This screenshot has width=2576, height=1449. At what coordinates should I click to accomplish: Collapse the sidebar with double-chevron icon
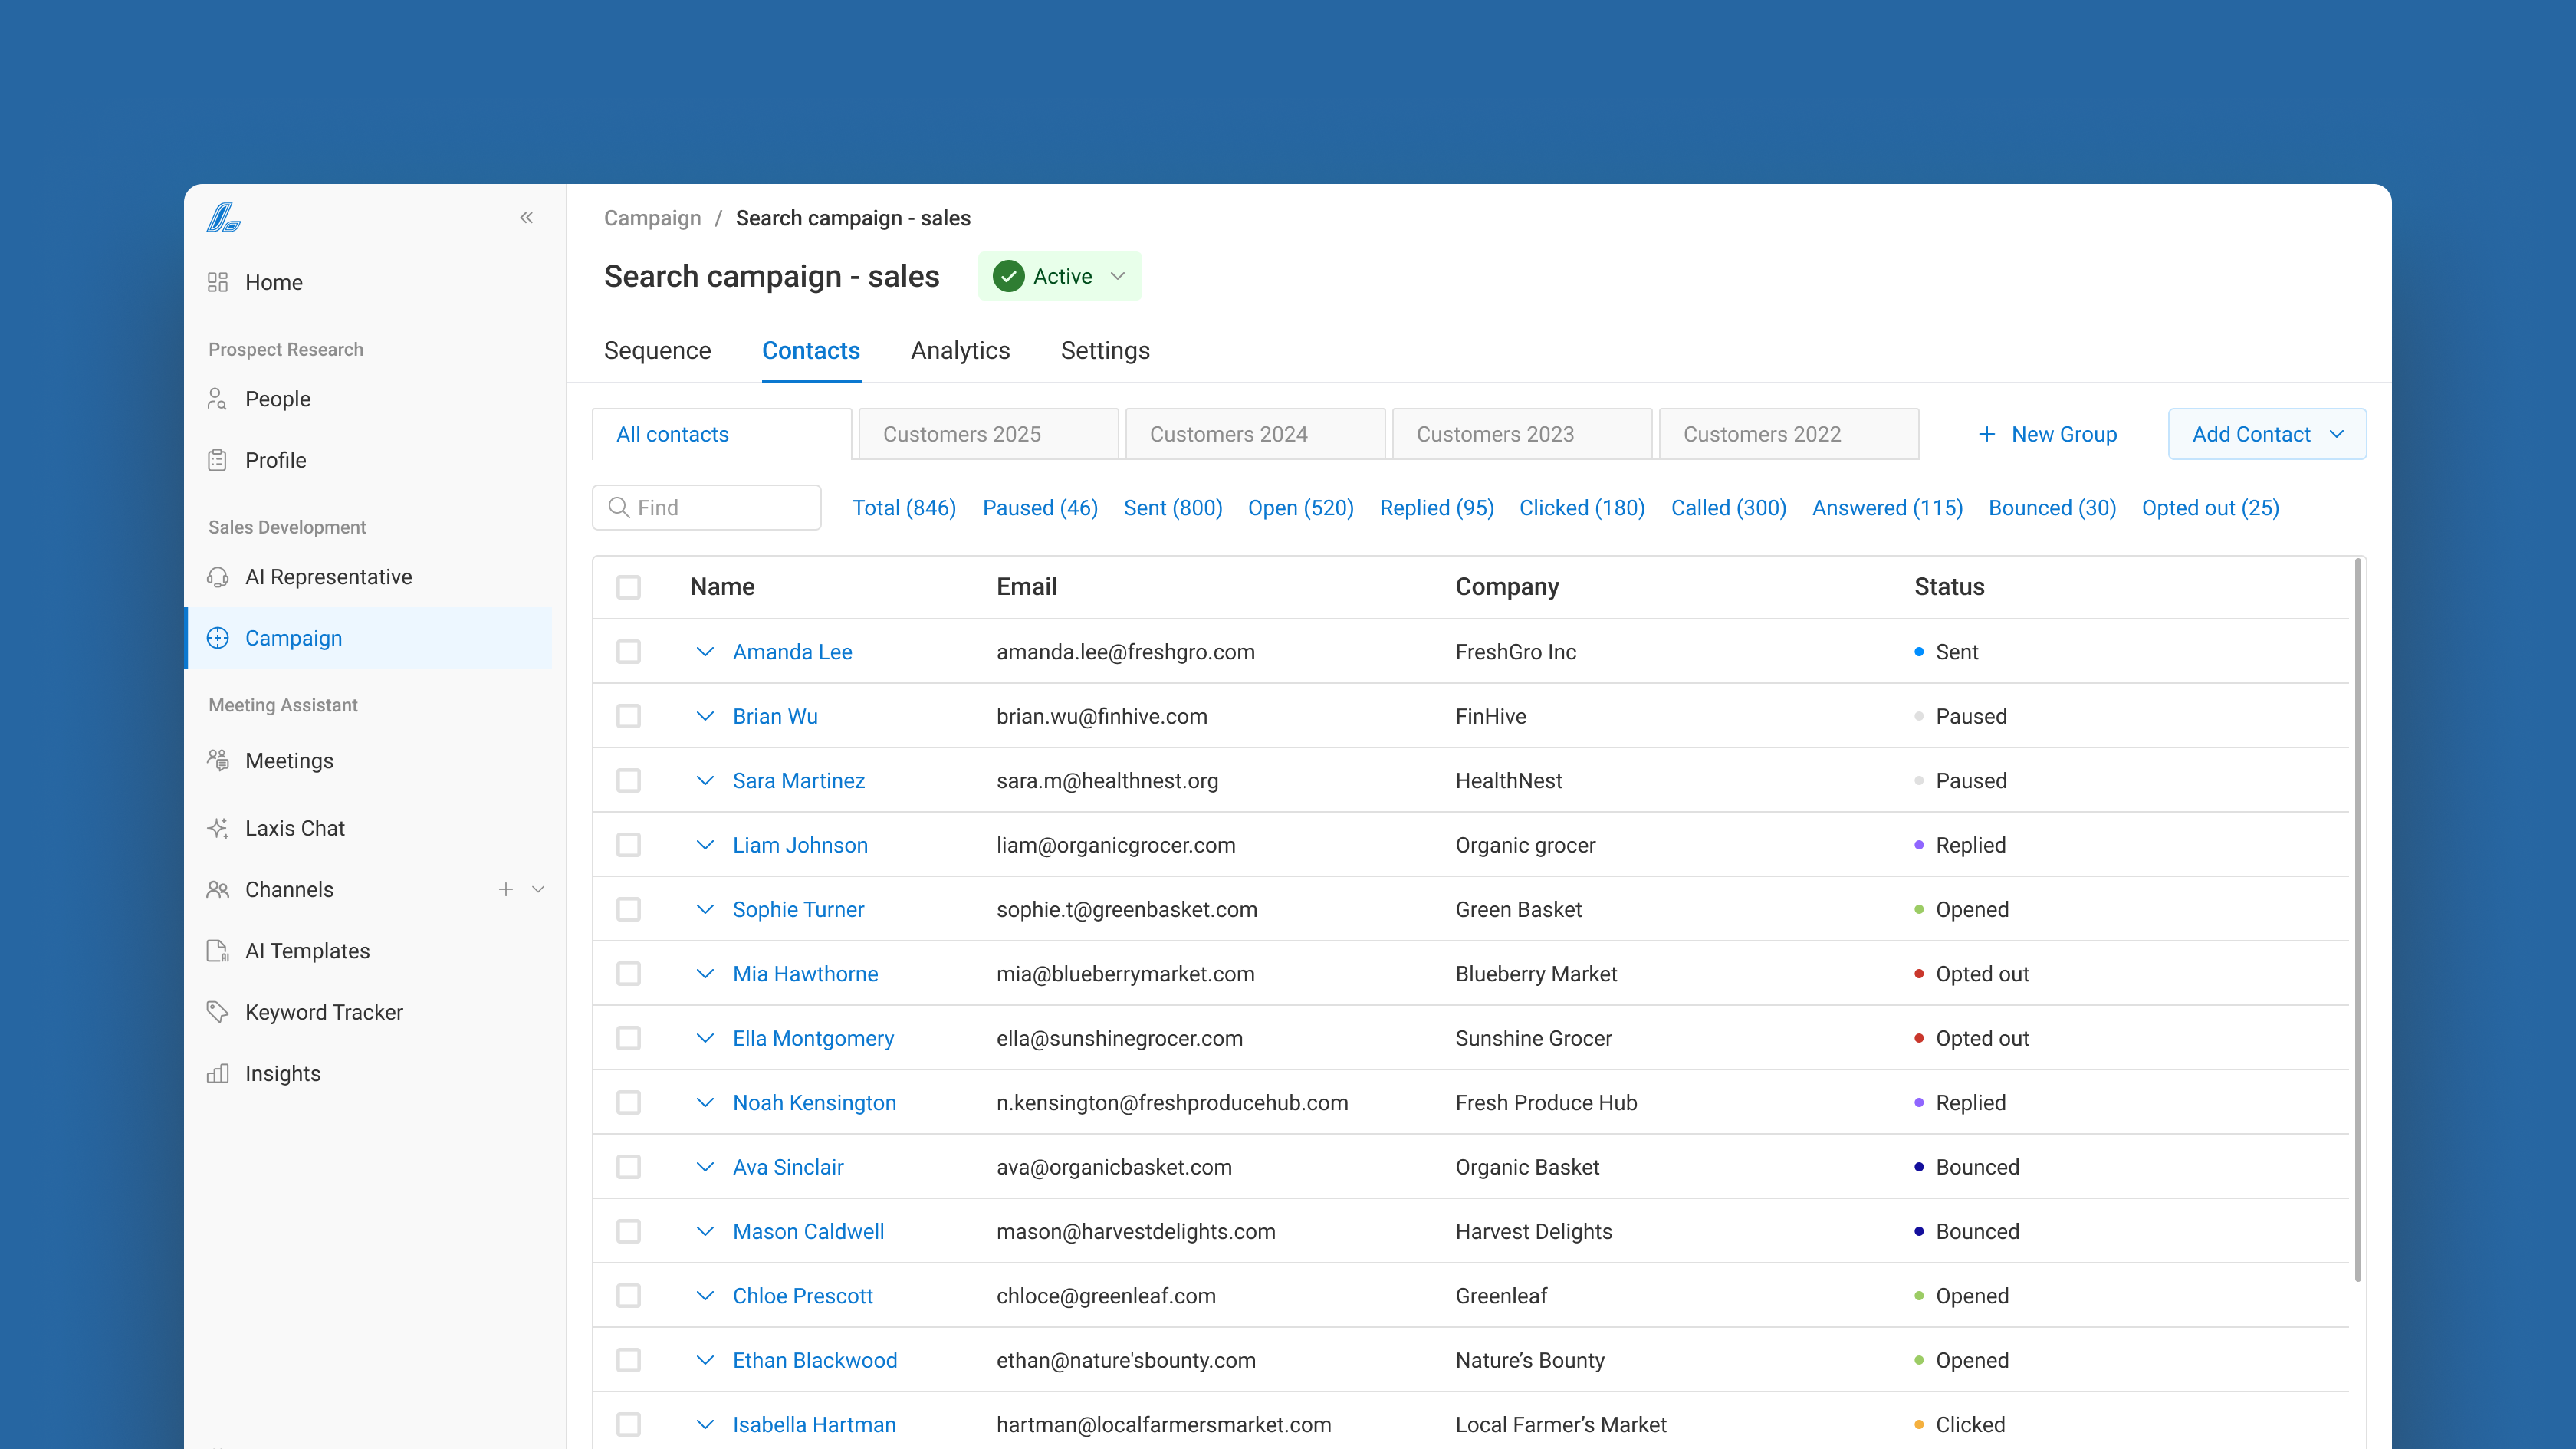[526, 218]
